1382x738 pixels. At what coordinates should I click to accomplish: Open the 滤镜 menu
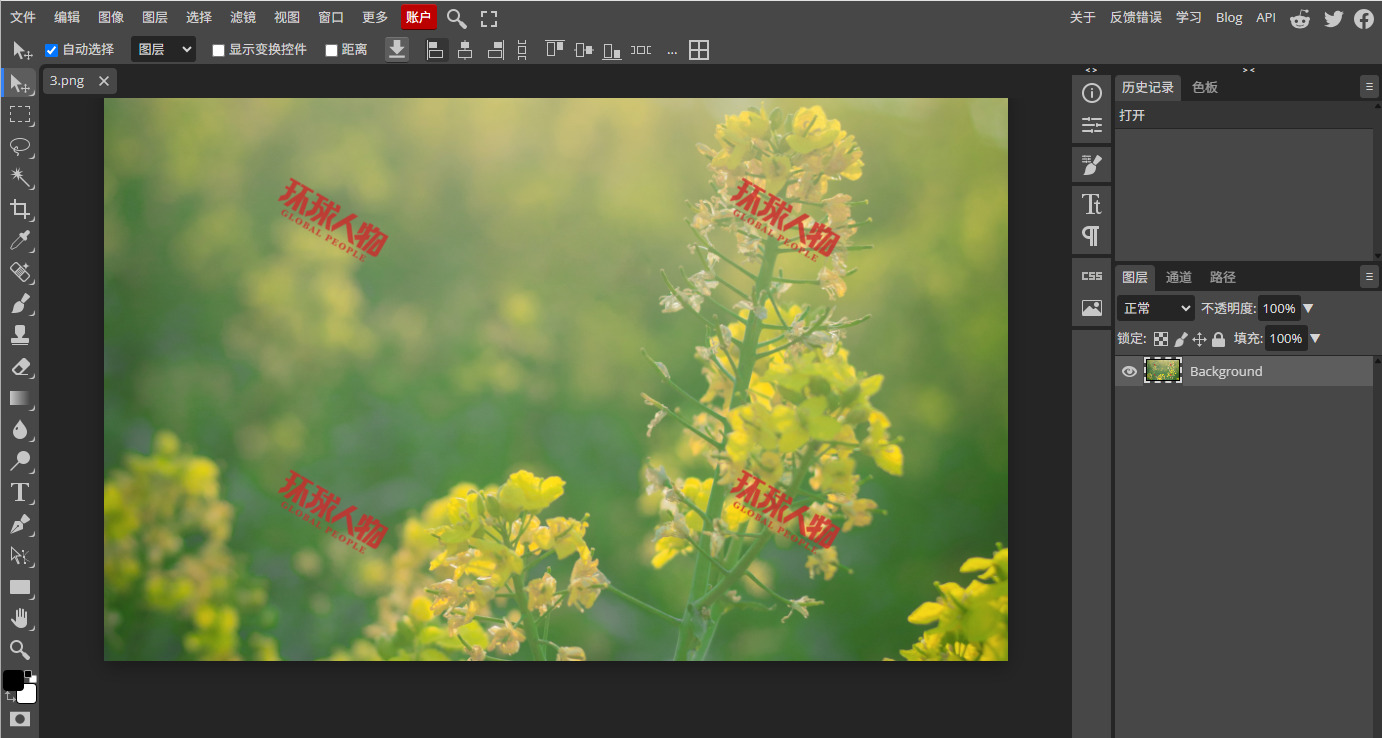(x=243, y=18)
